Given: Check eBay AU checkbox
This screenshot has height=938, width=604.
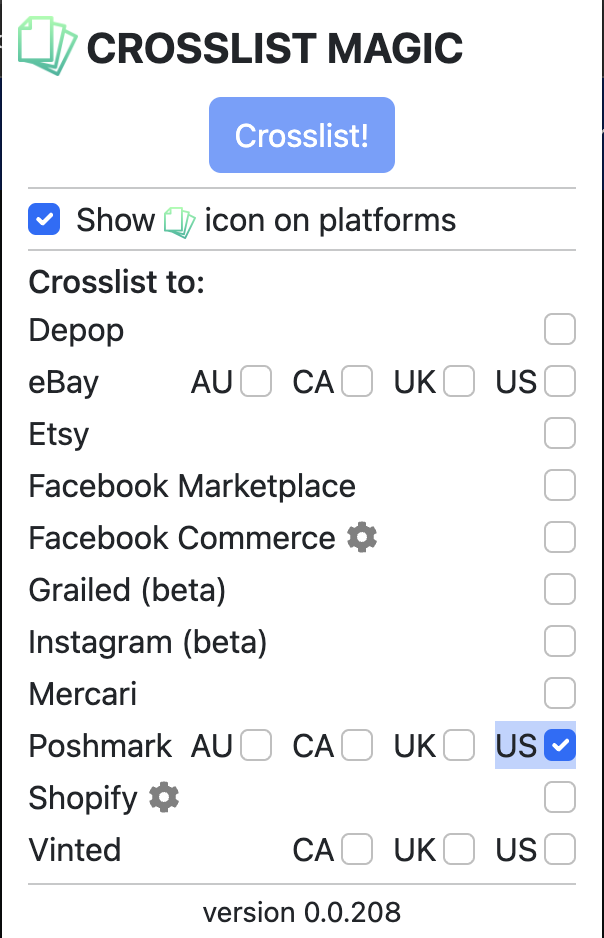Looking at the screenshot, I should pos(256,382).
